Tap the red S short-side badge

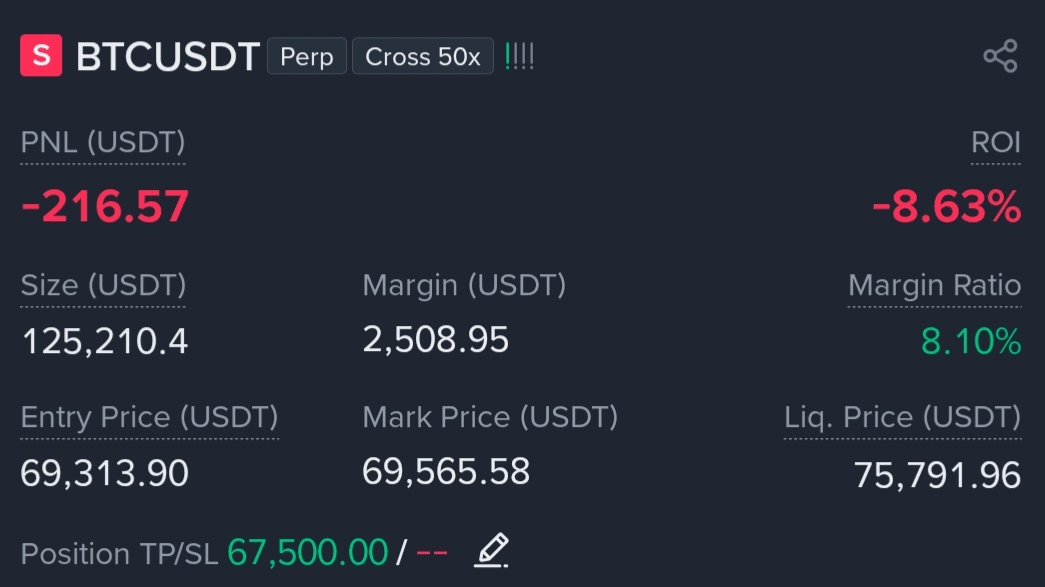click(x=41, y=55)
